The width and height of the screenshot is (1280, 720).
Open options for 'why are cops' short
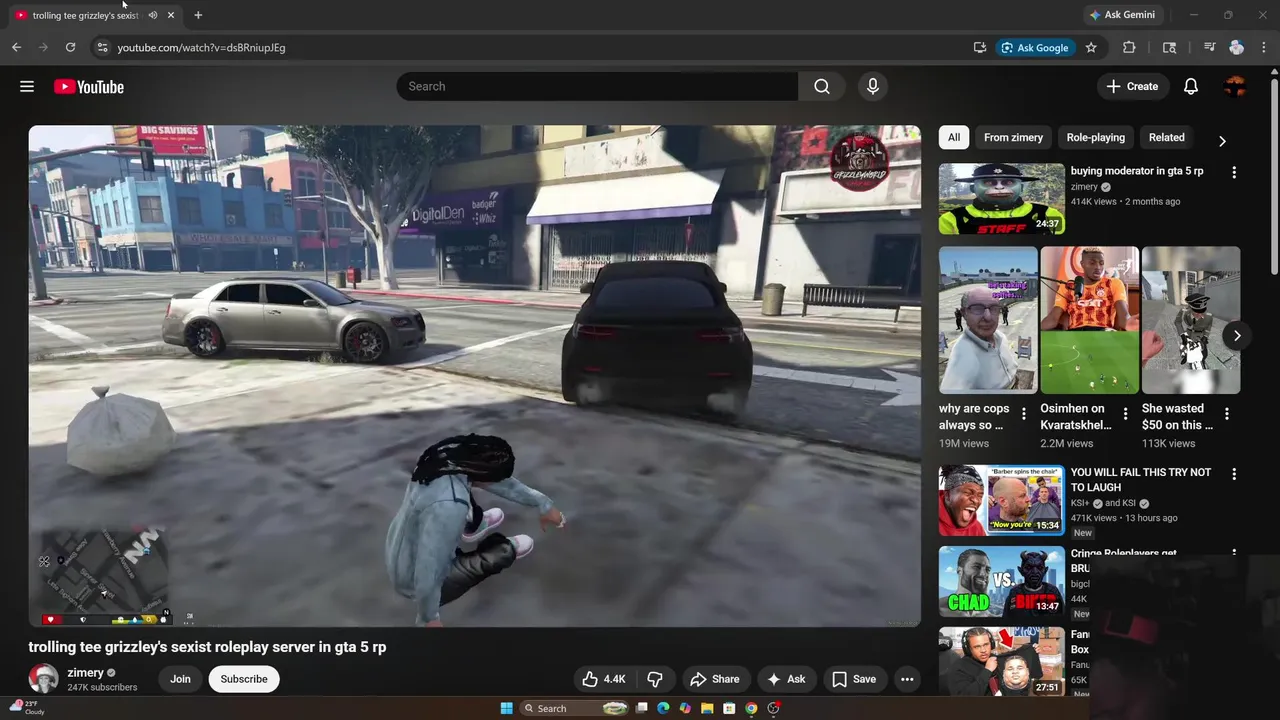pos(1024,413)
